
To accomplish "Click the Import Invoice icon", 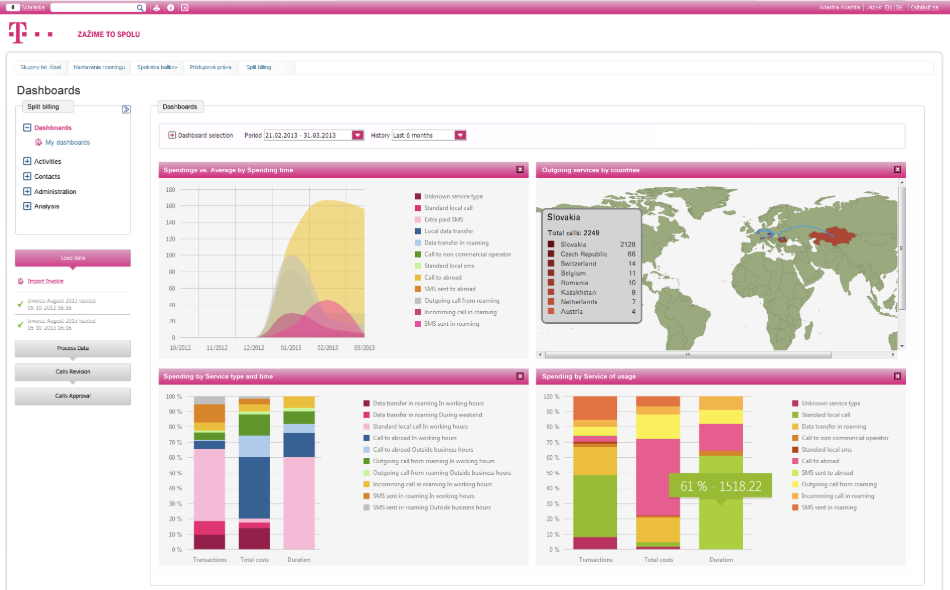I will pos(21,281).
